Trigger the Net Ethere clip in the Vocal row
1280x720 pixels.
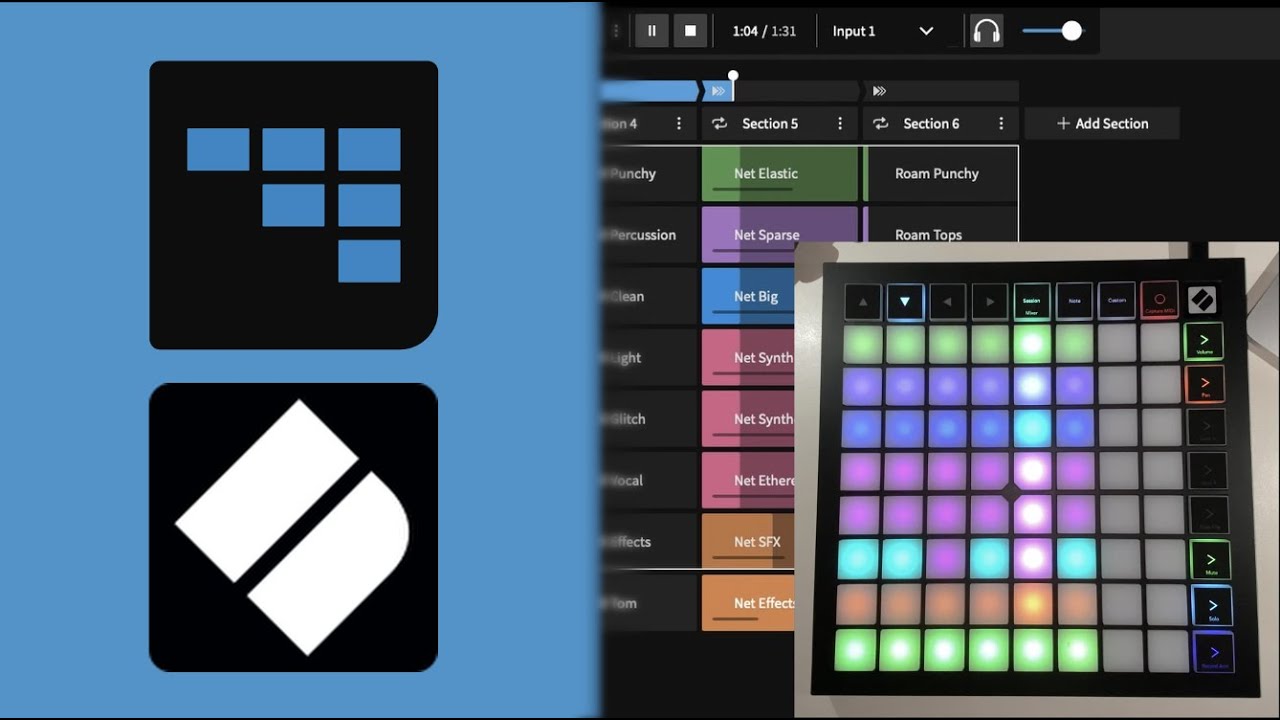tap(748, 480)
